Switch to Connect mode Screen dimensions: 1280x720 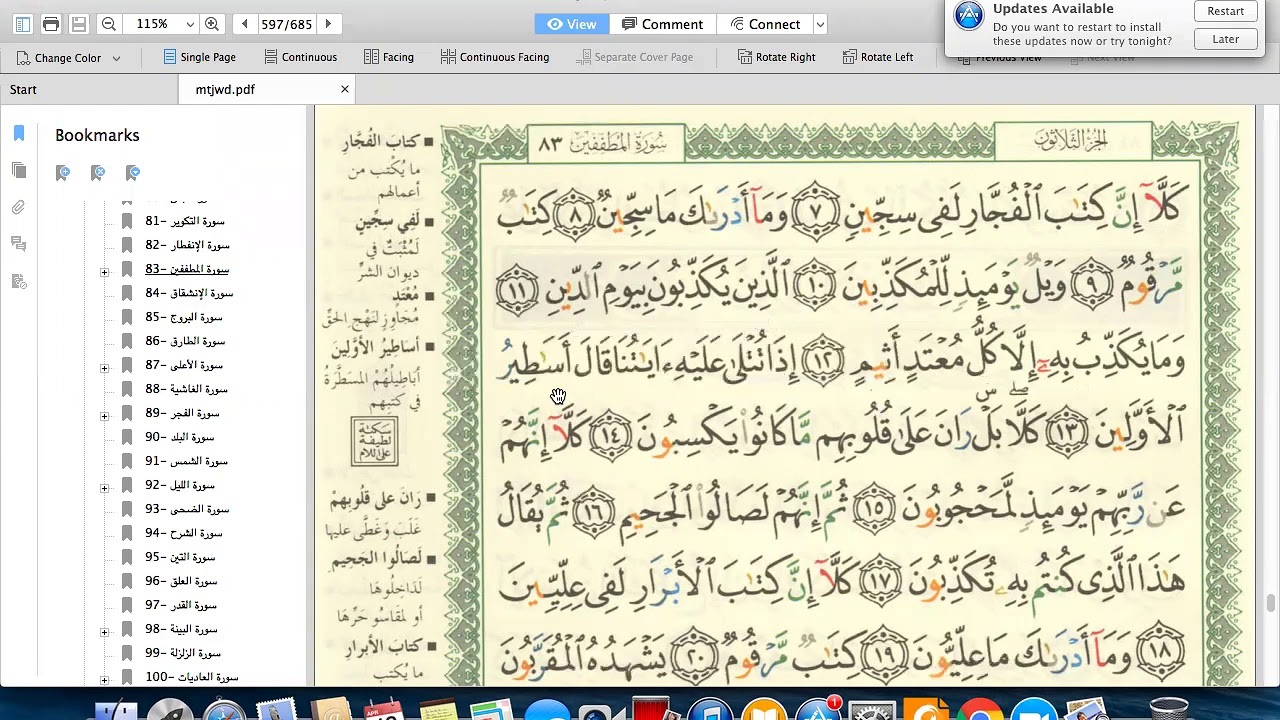click(x=765, y=24)
